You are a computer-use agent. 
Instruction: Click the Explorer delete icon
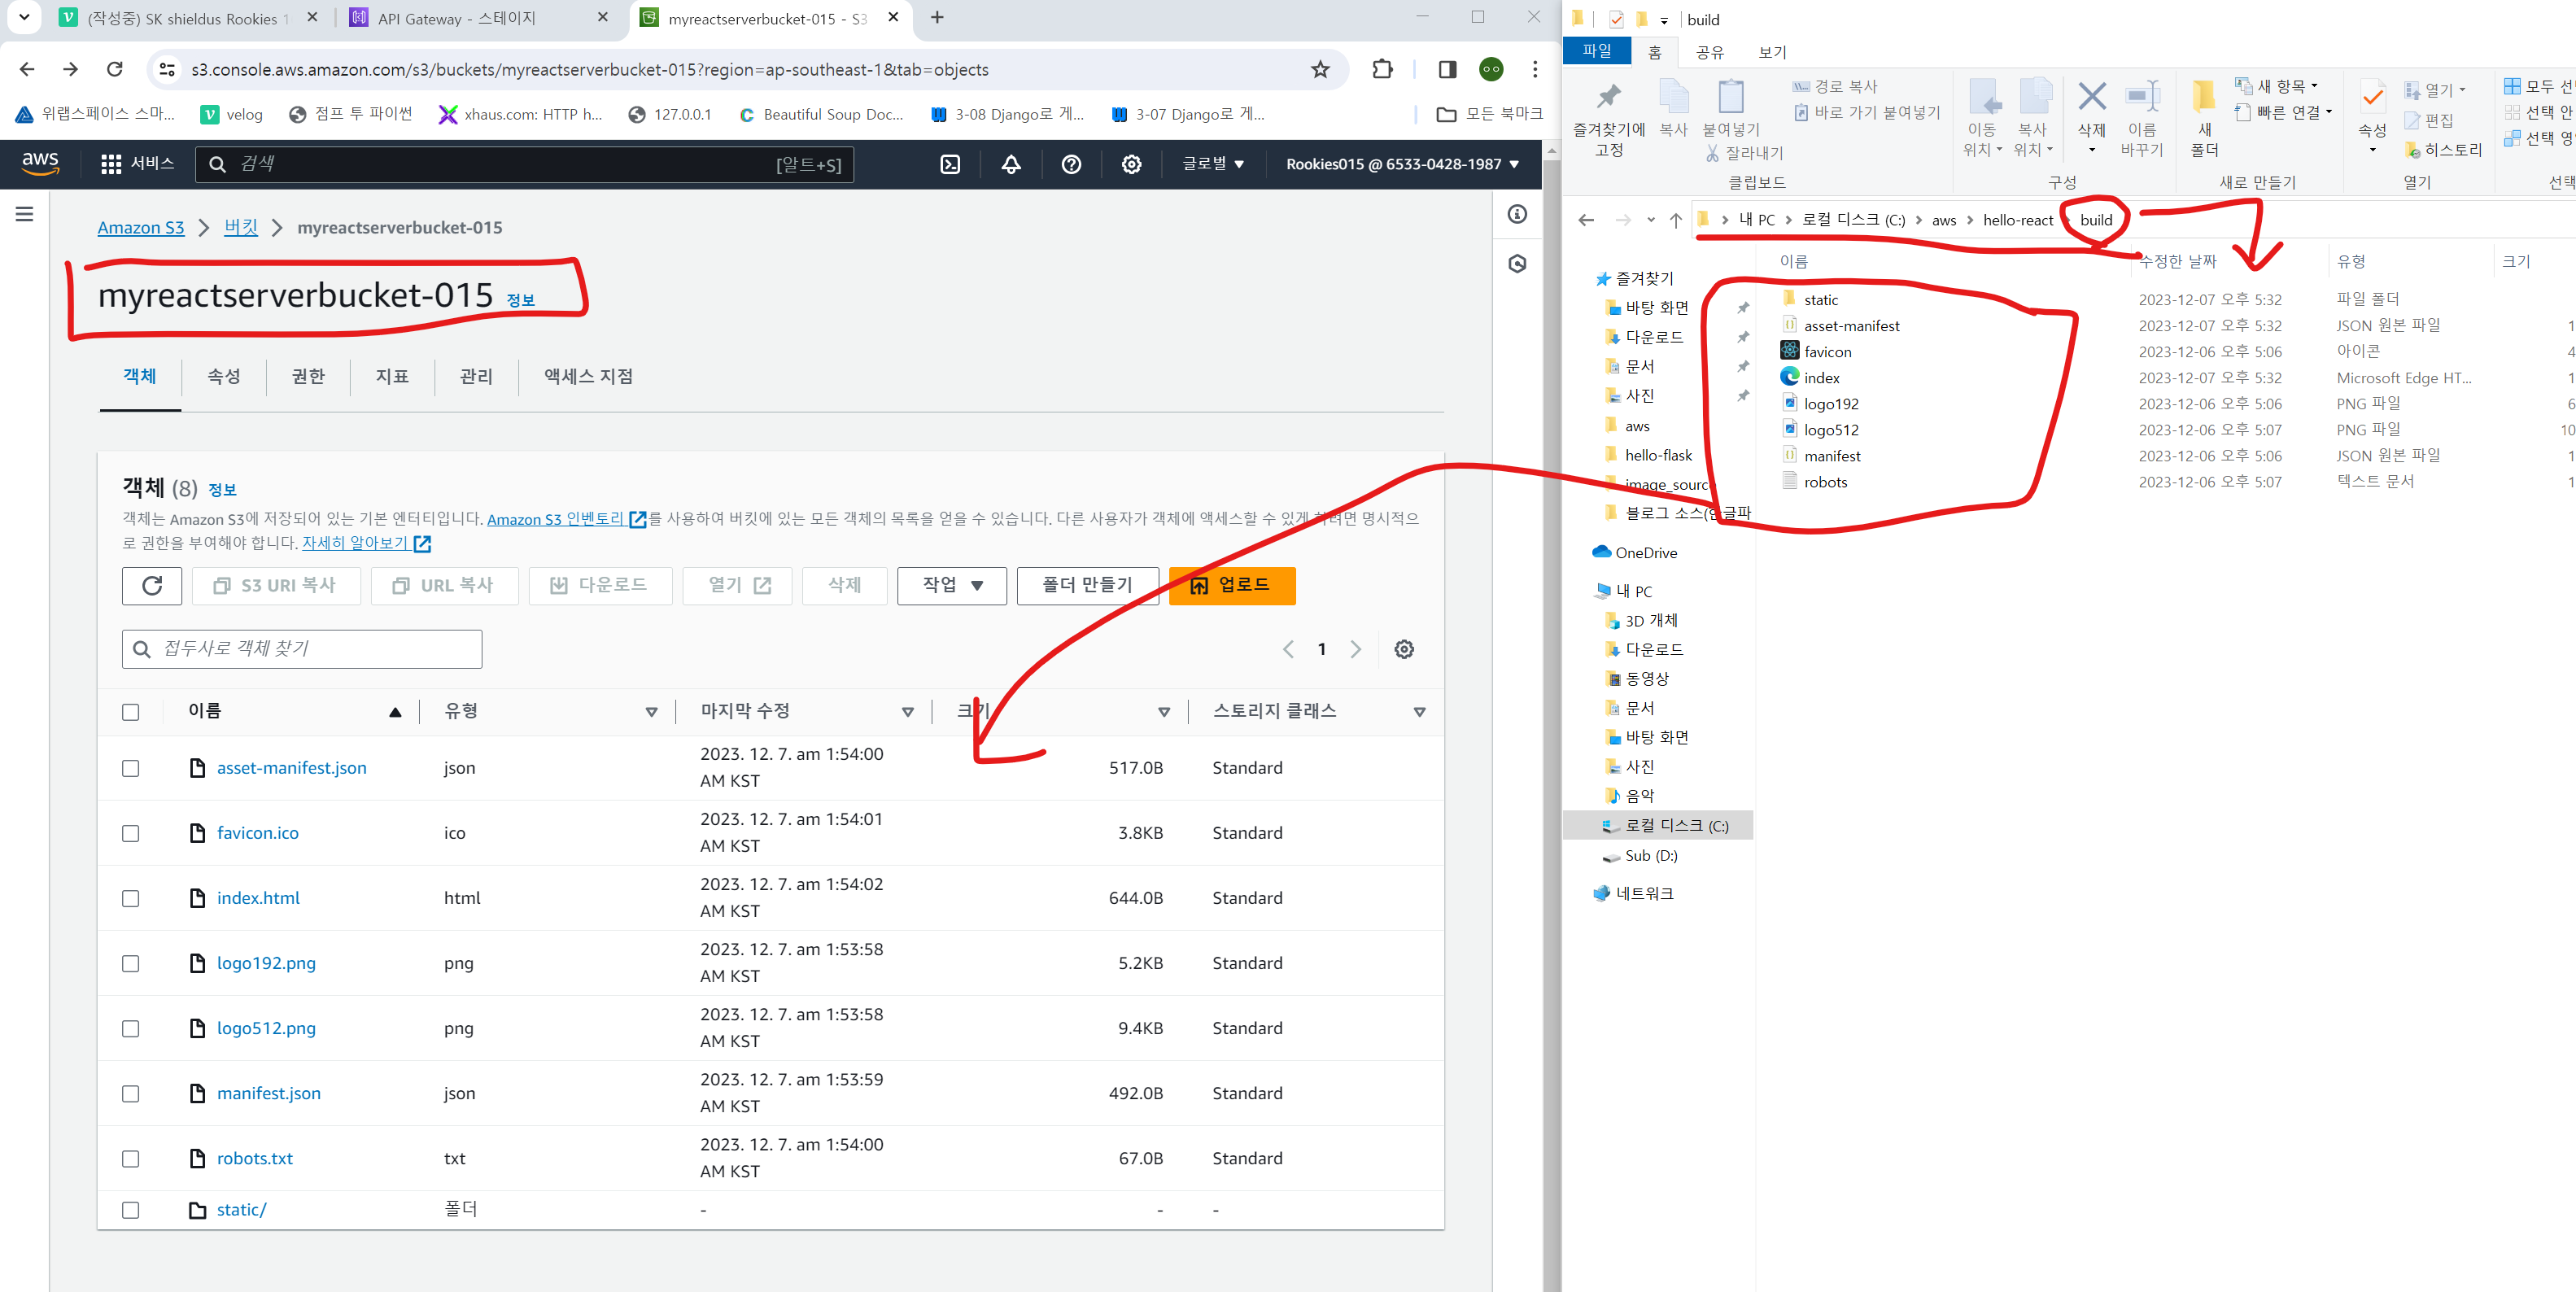(x=2091, y=98)
